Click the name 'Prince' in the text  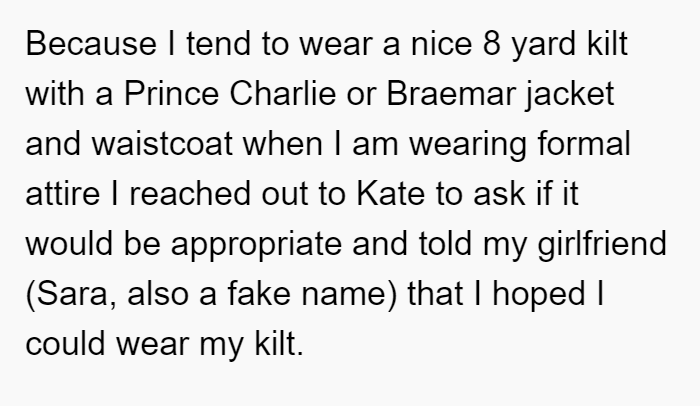tap(171, 94)
